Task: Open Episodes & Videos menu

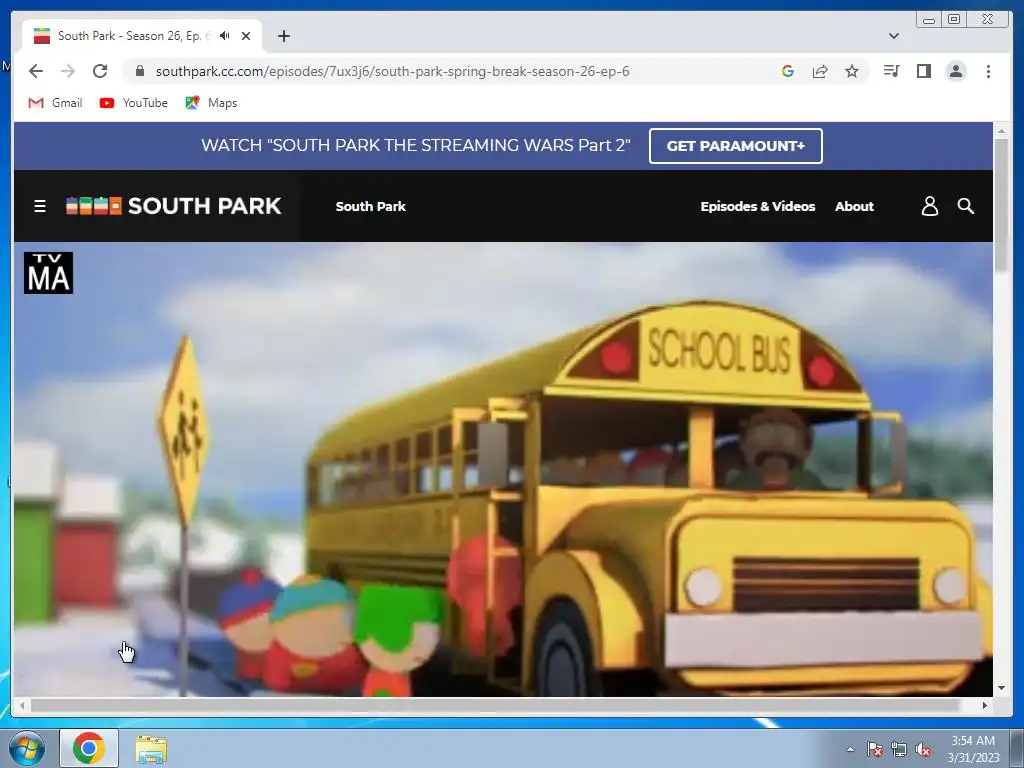Action: tap(758, 206)
